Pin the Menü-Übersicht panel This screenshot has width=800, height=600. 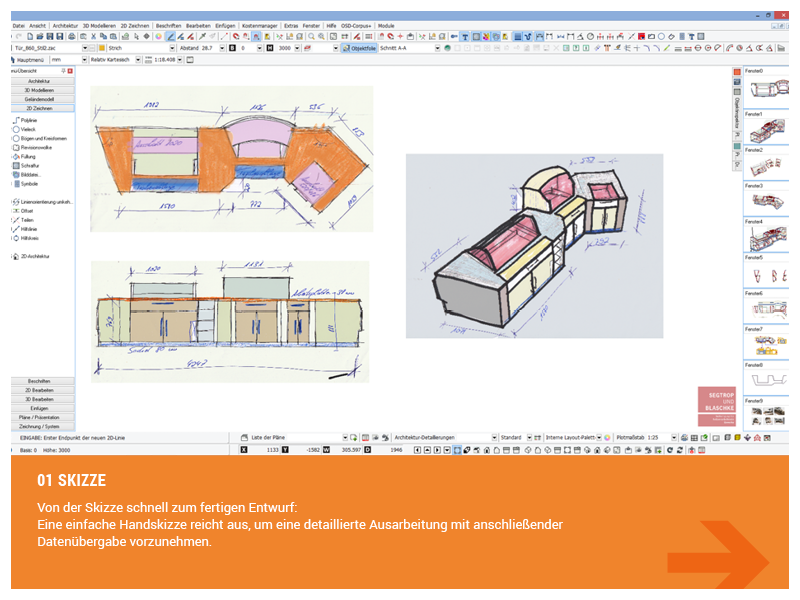click(63, 71)
